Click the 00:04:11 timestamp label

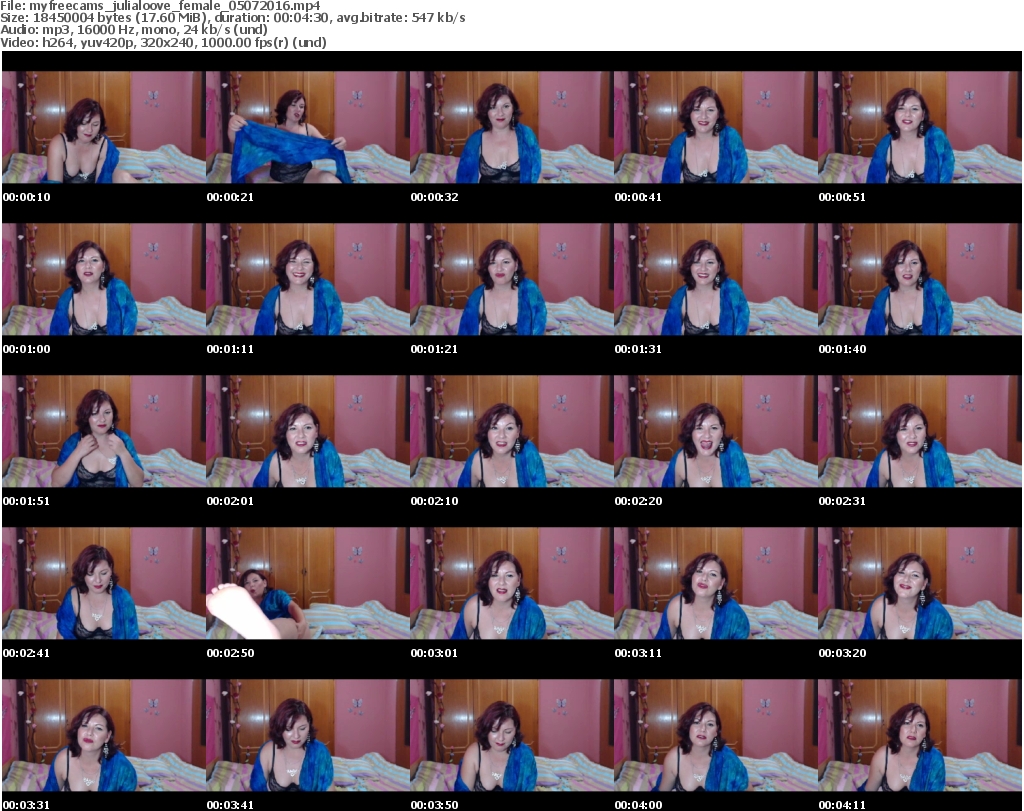click(x=842, y=804)
